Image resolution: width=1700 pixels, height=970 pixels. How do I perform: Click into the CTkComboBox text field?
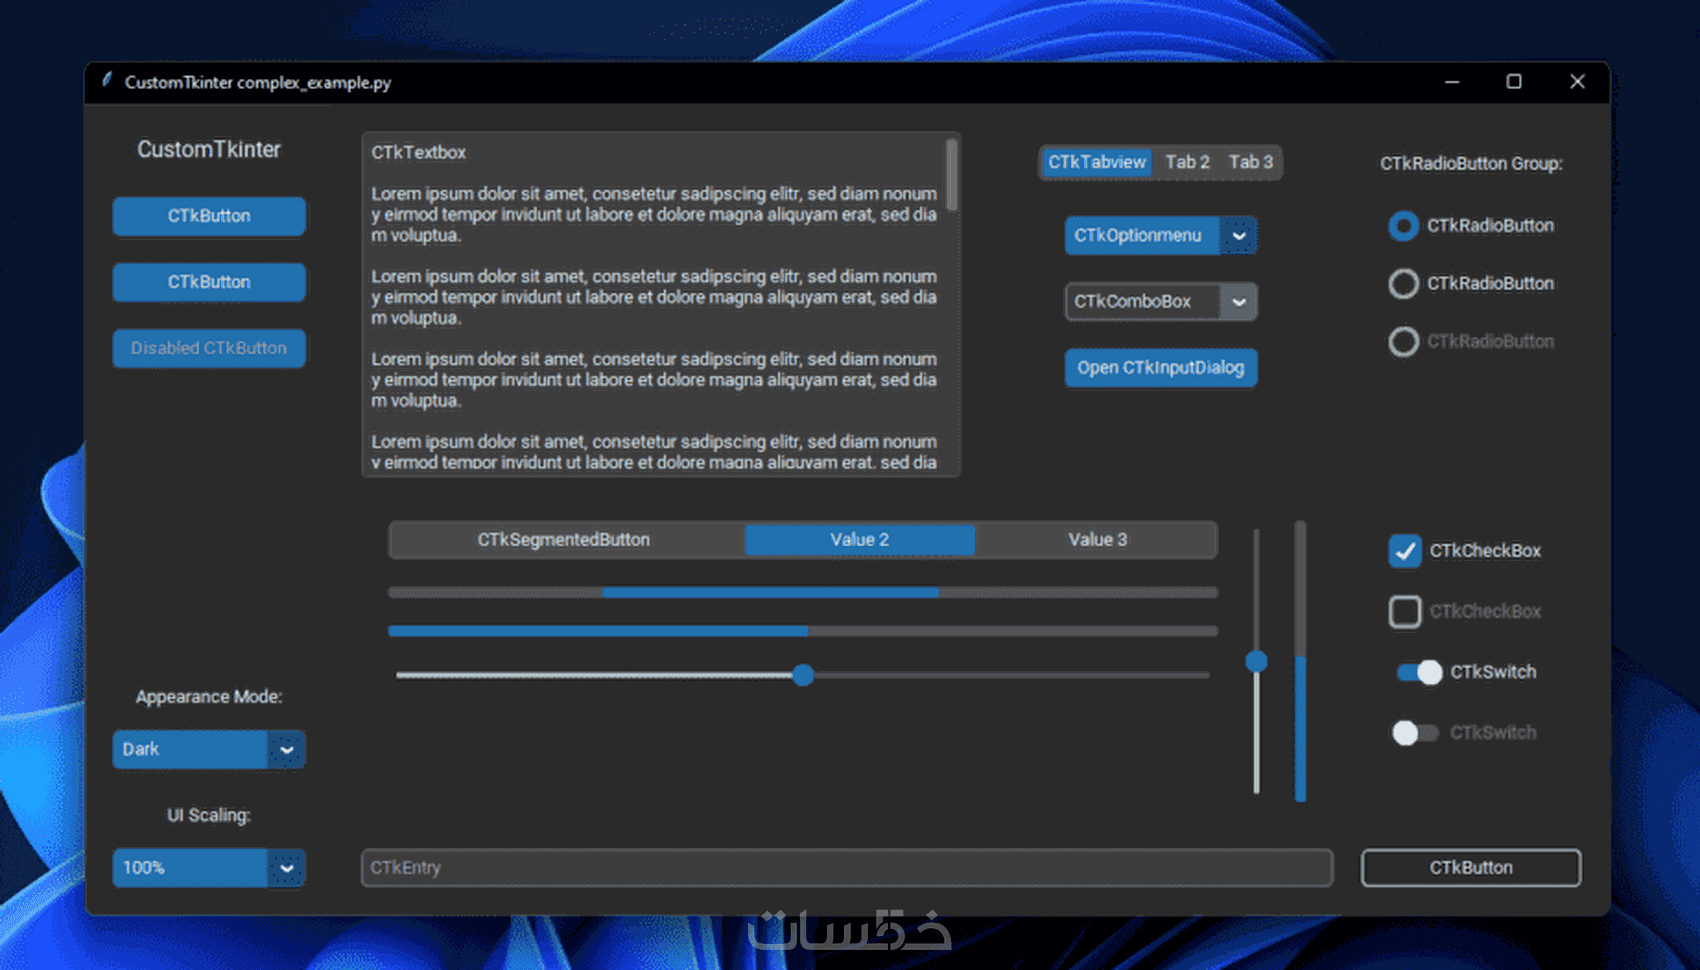[1142, 302]
